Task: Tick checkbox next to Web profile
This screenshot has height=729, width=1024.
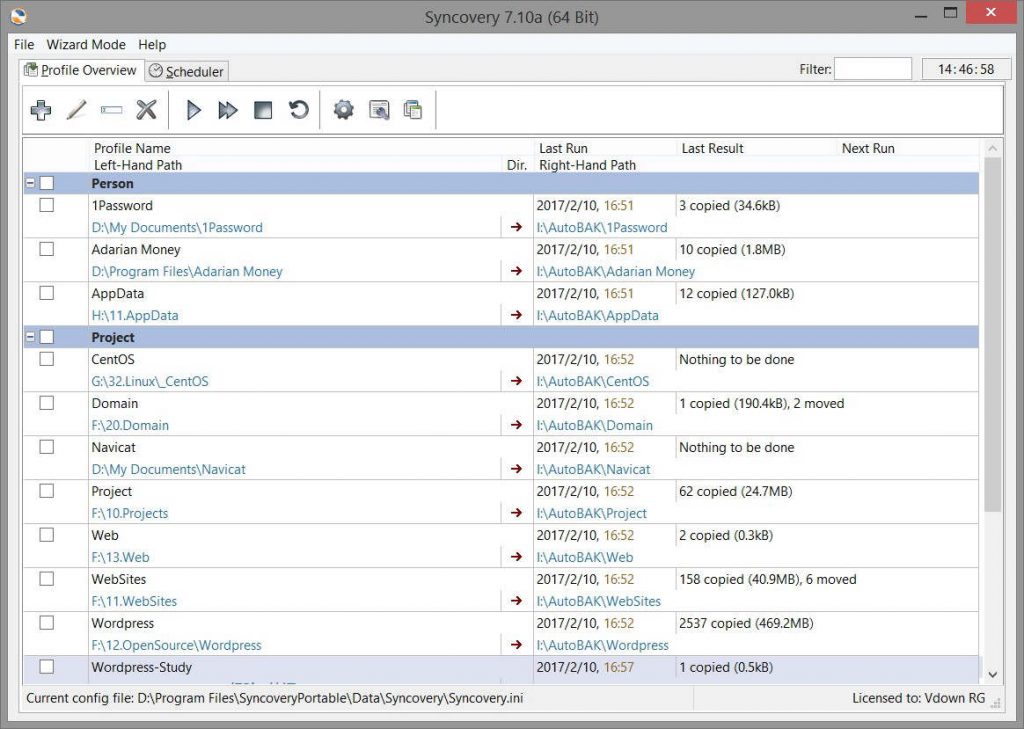Action: click(x=46, y=535)
